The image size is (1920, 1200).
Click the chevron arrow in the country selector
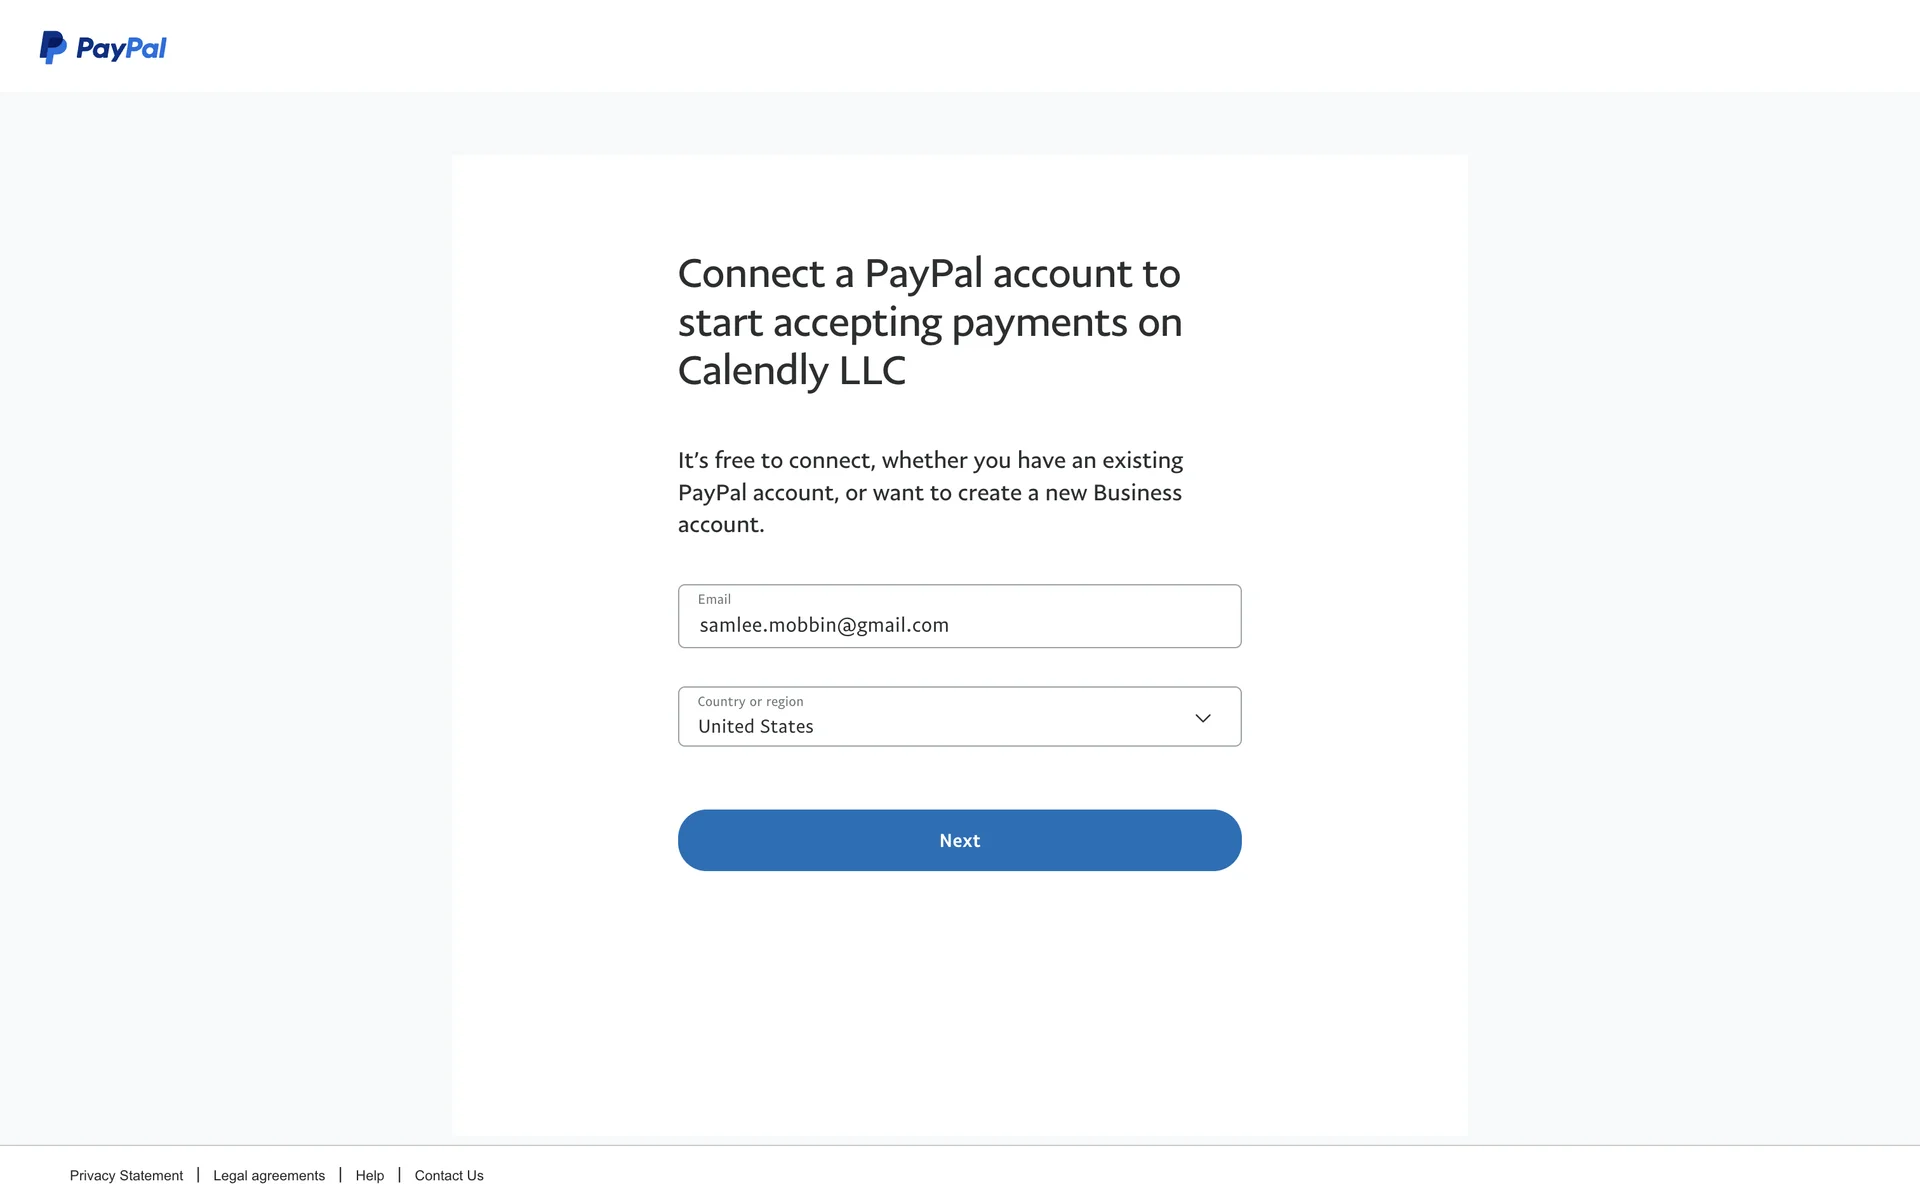coord(1203,718)
